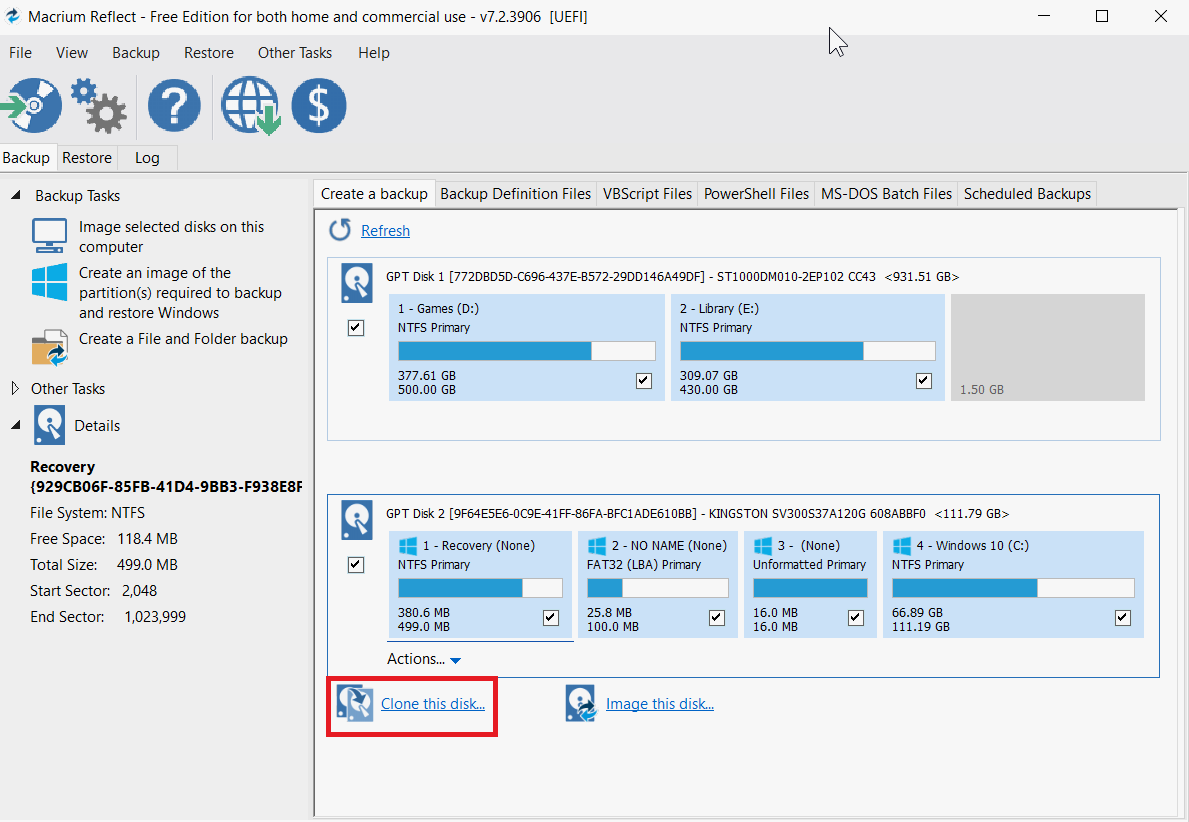1189x822 pixels.
Task: Click the File and Folder backup icon
Action: pyautogui.click(x=50, y=347)
